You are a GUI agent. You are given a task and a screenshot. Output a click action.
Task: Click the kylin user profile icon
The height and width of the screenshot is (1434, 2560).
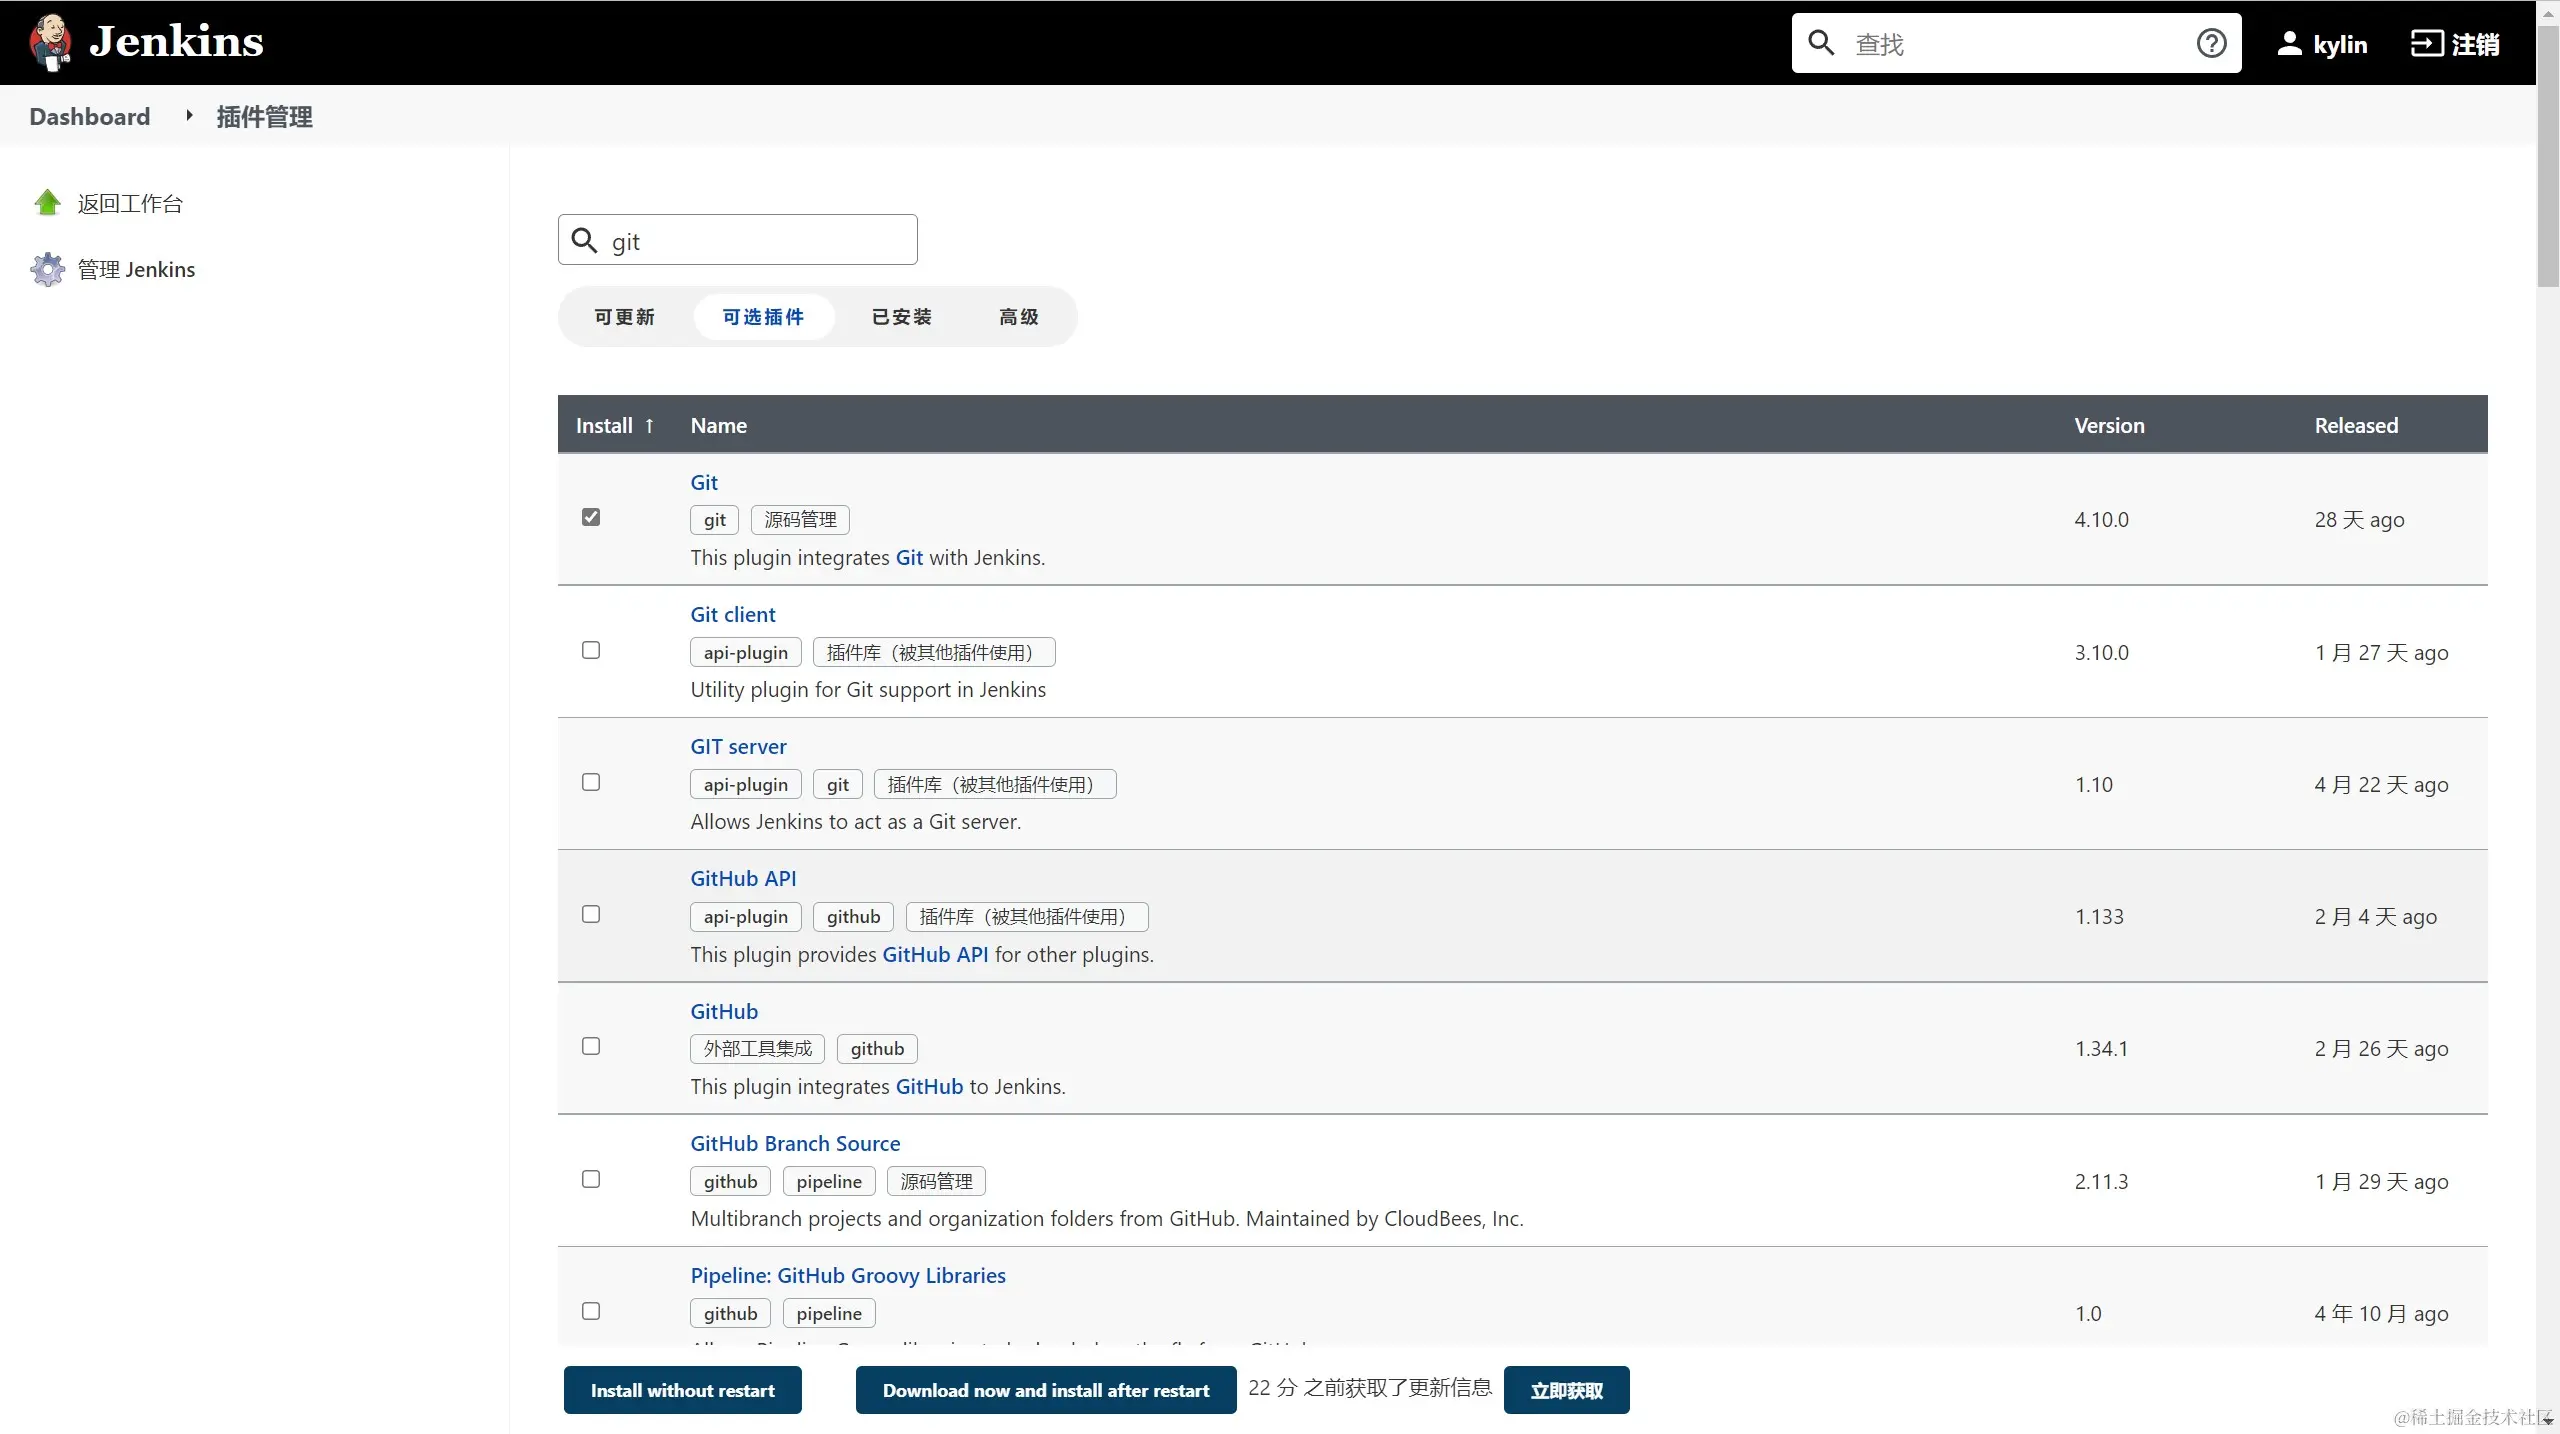tap(2289, 43)
